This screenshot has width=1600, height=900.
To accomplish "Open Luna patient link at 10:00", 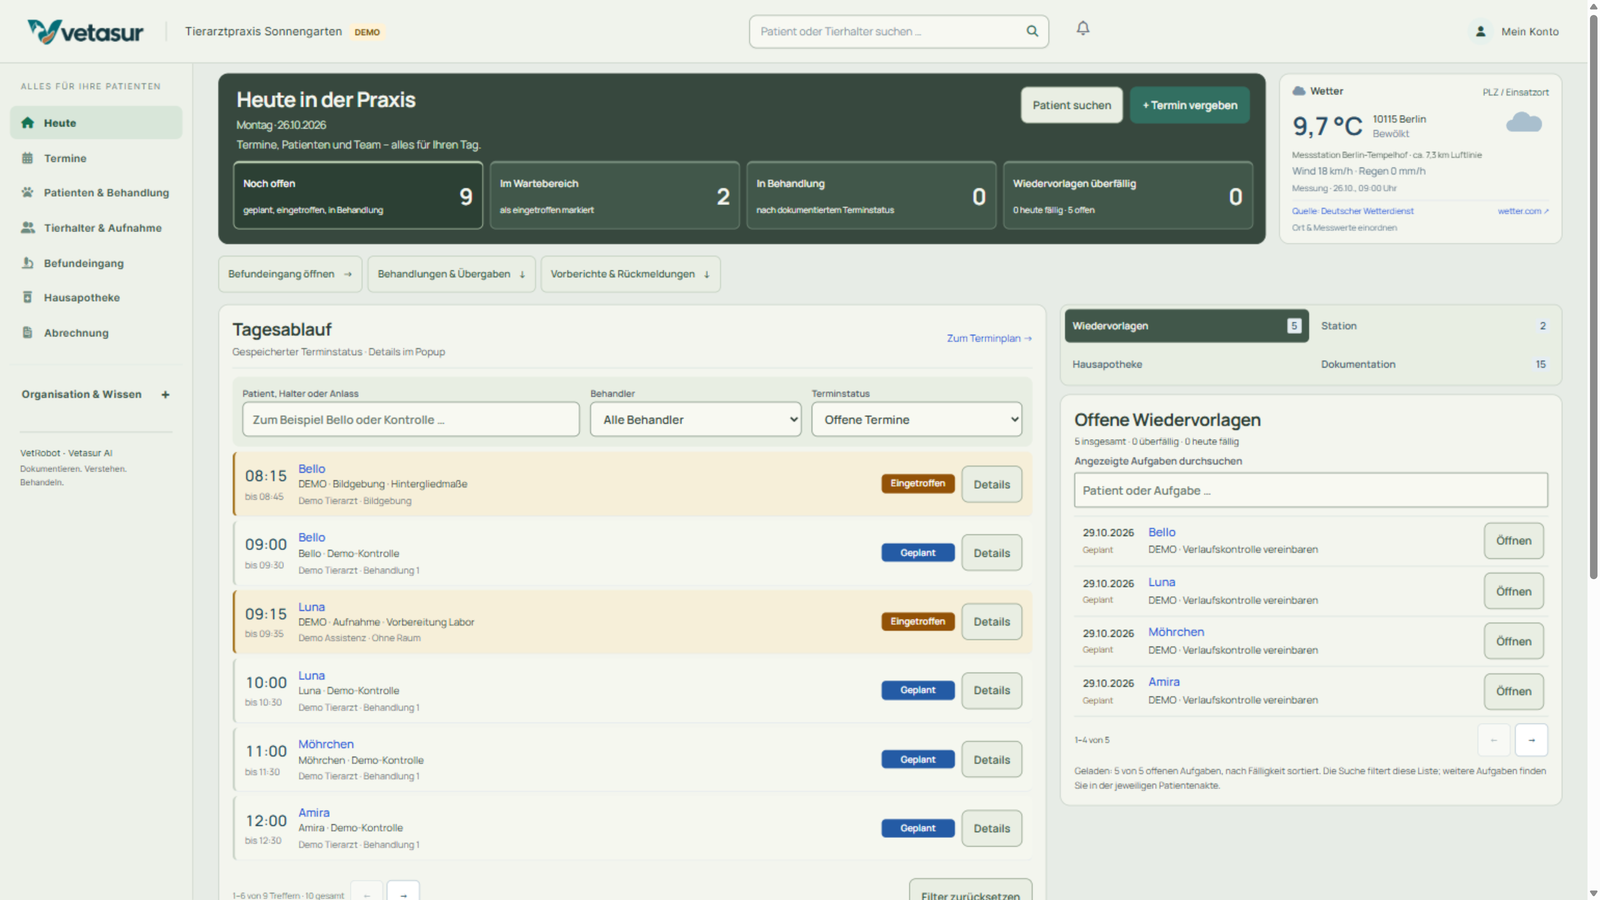I will 312,676.
